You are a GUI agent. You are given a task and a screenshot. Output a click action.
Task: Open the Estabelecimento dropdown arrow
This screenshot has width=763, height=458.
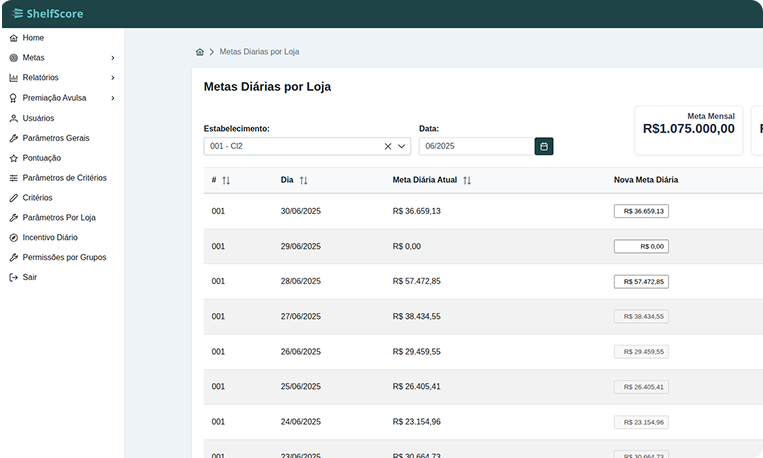click(402, 146)
